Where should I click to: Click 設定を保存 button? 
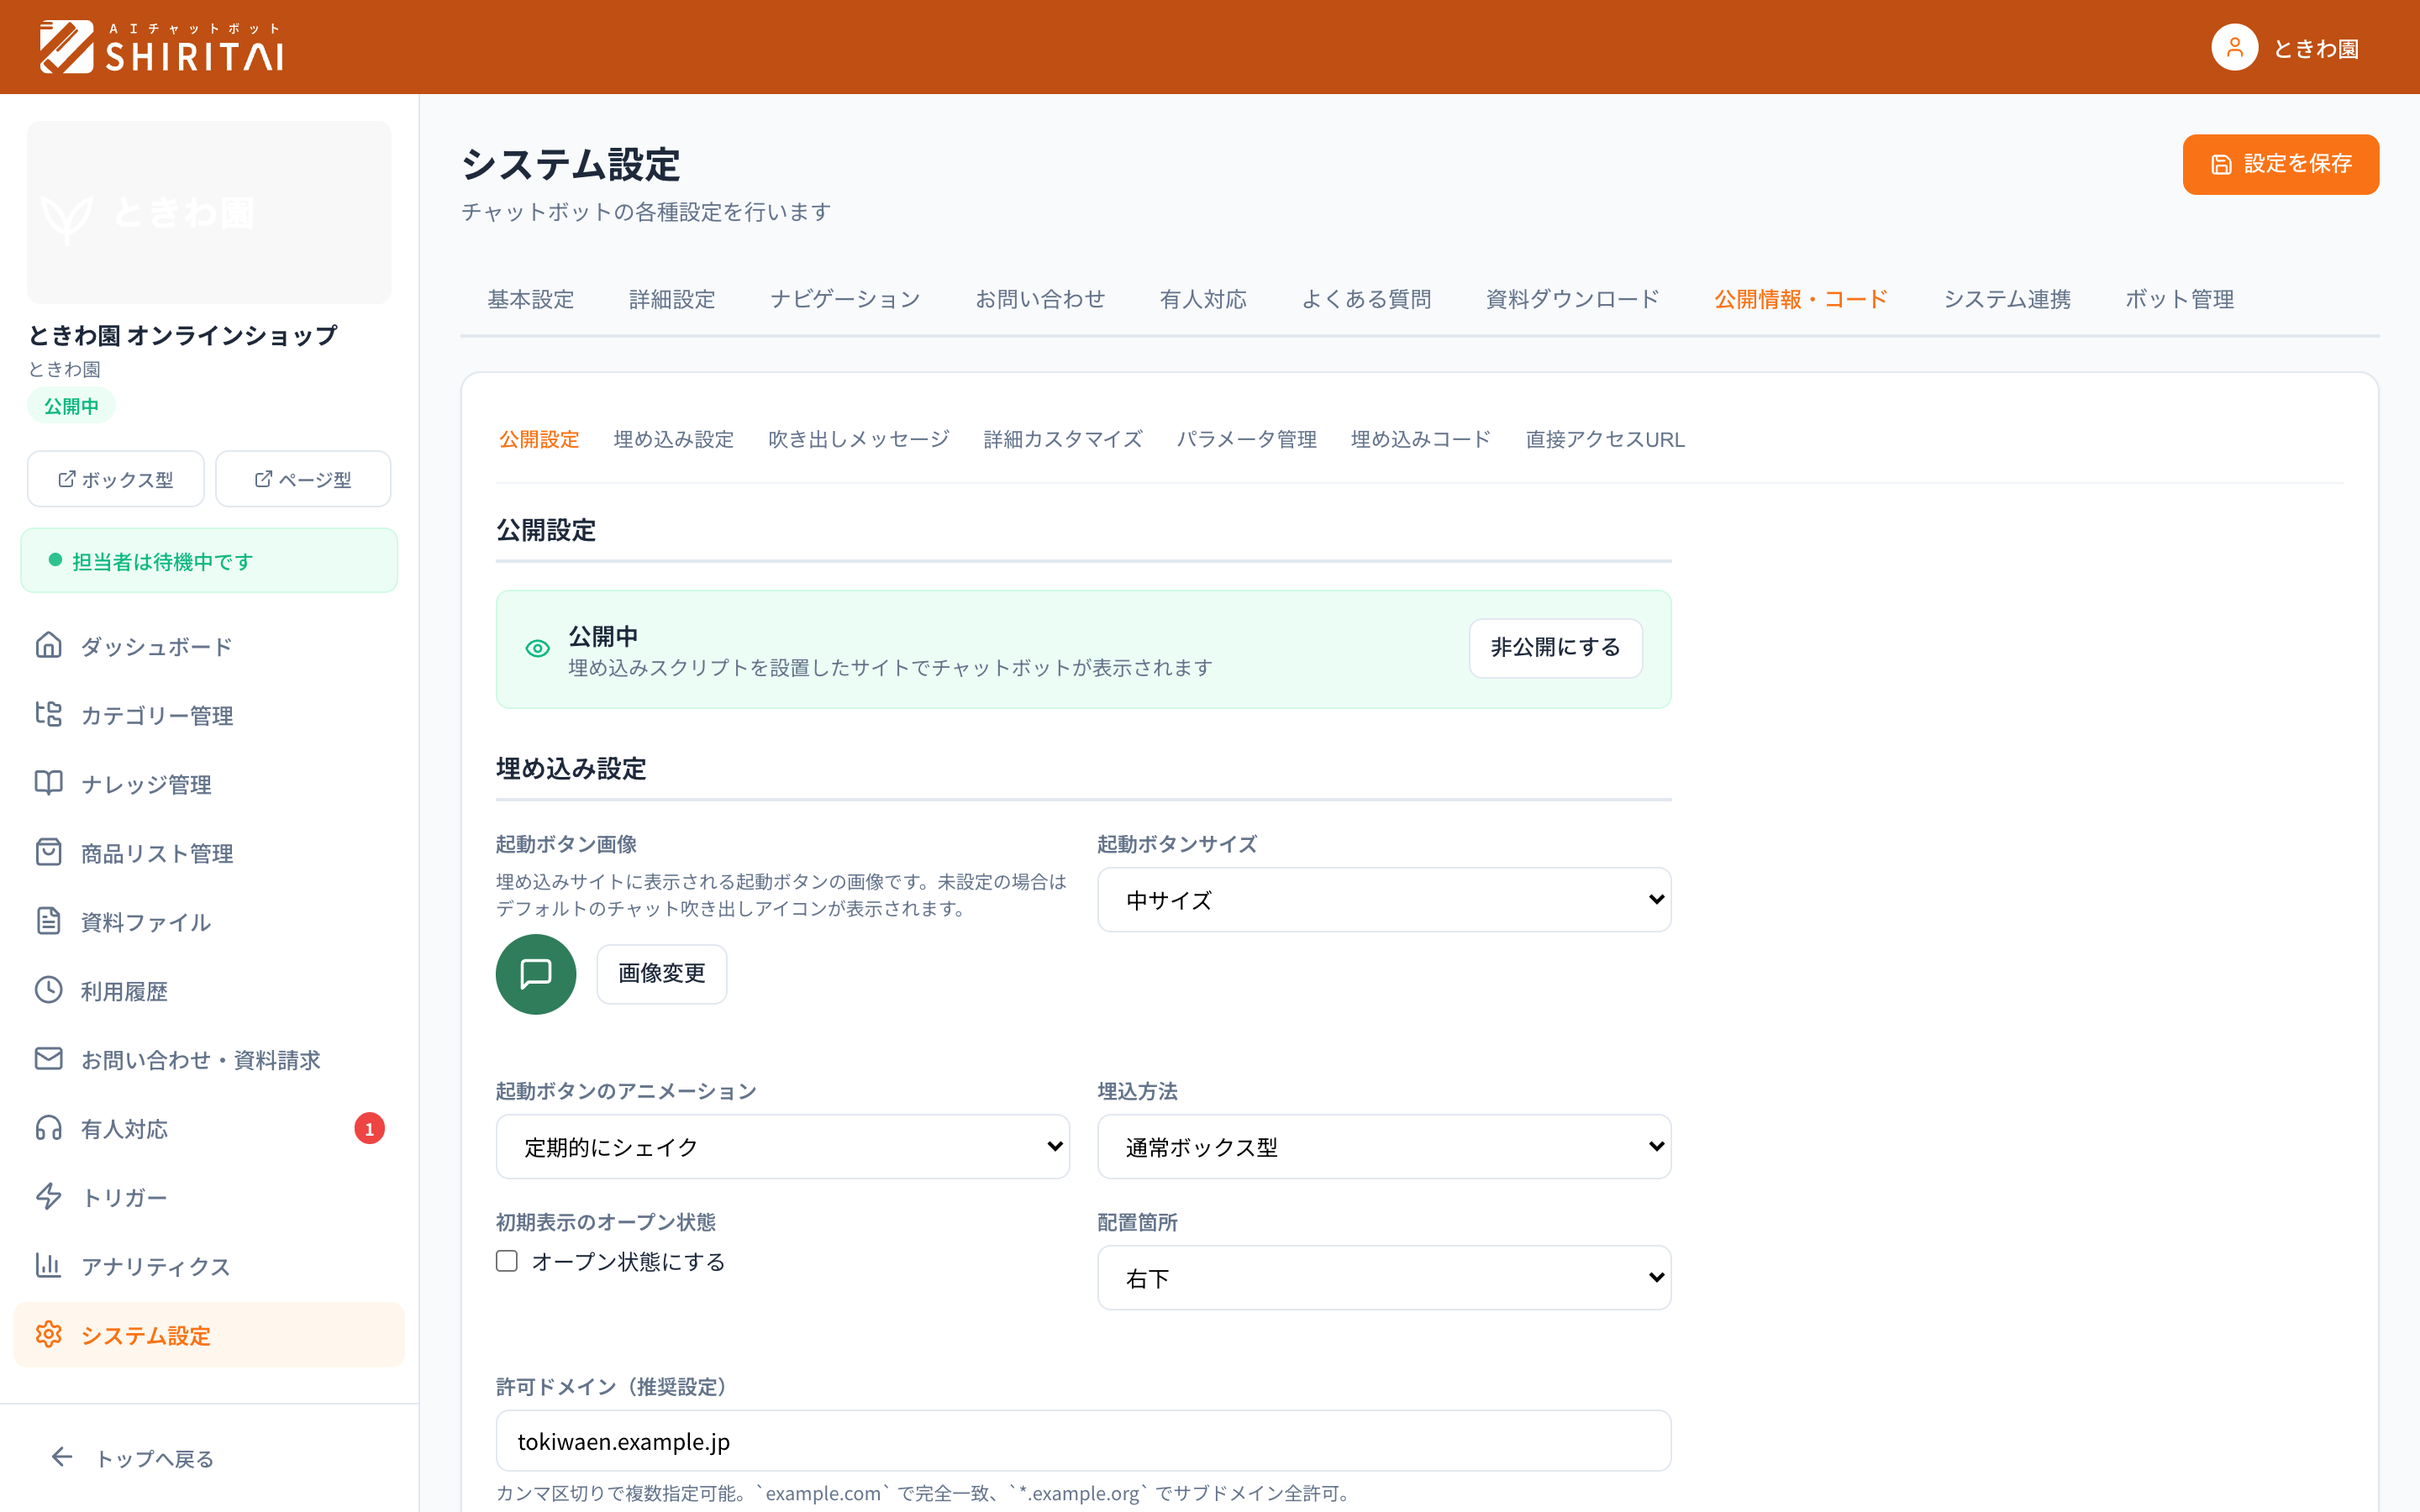2280,164
